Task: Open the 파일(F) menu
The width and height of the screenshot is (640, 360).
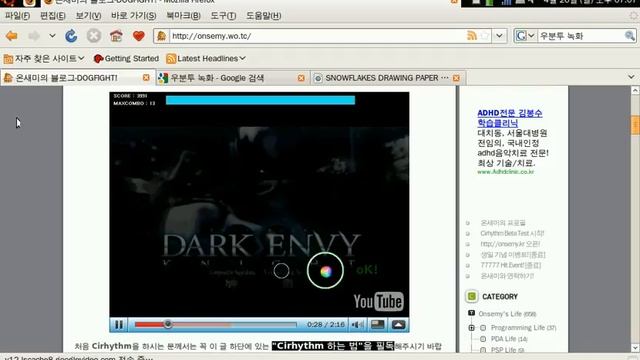Action: pyautogui.click(x=18, y=16)
